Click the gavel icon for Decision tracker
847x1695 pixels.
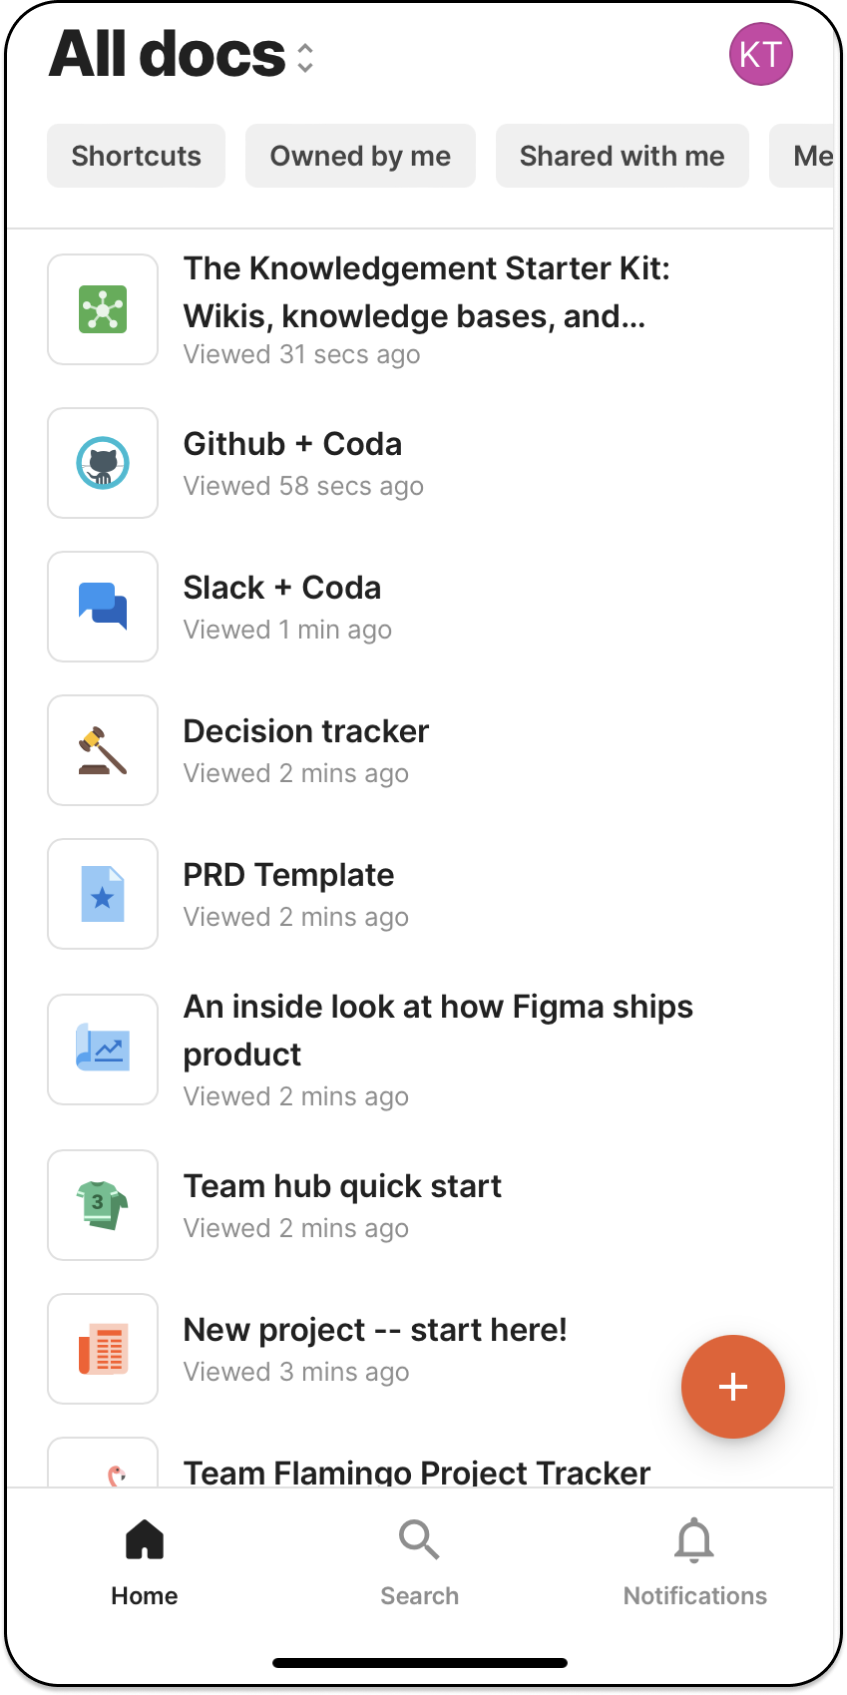(x=102, y=749)
